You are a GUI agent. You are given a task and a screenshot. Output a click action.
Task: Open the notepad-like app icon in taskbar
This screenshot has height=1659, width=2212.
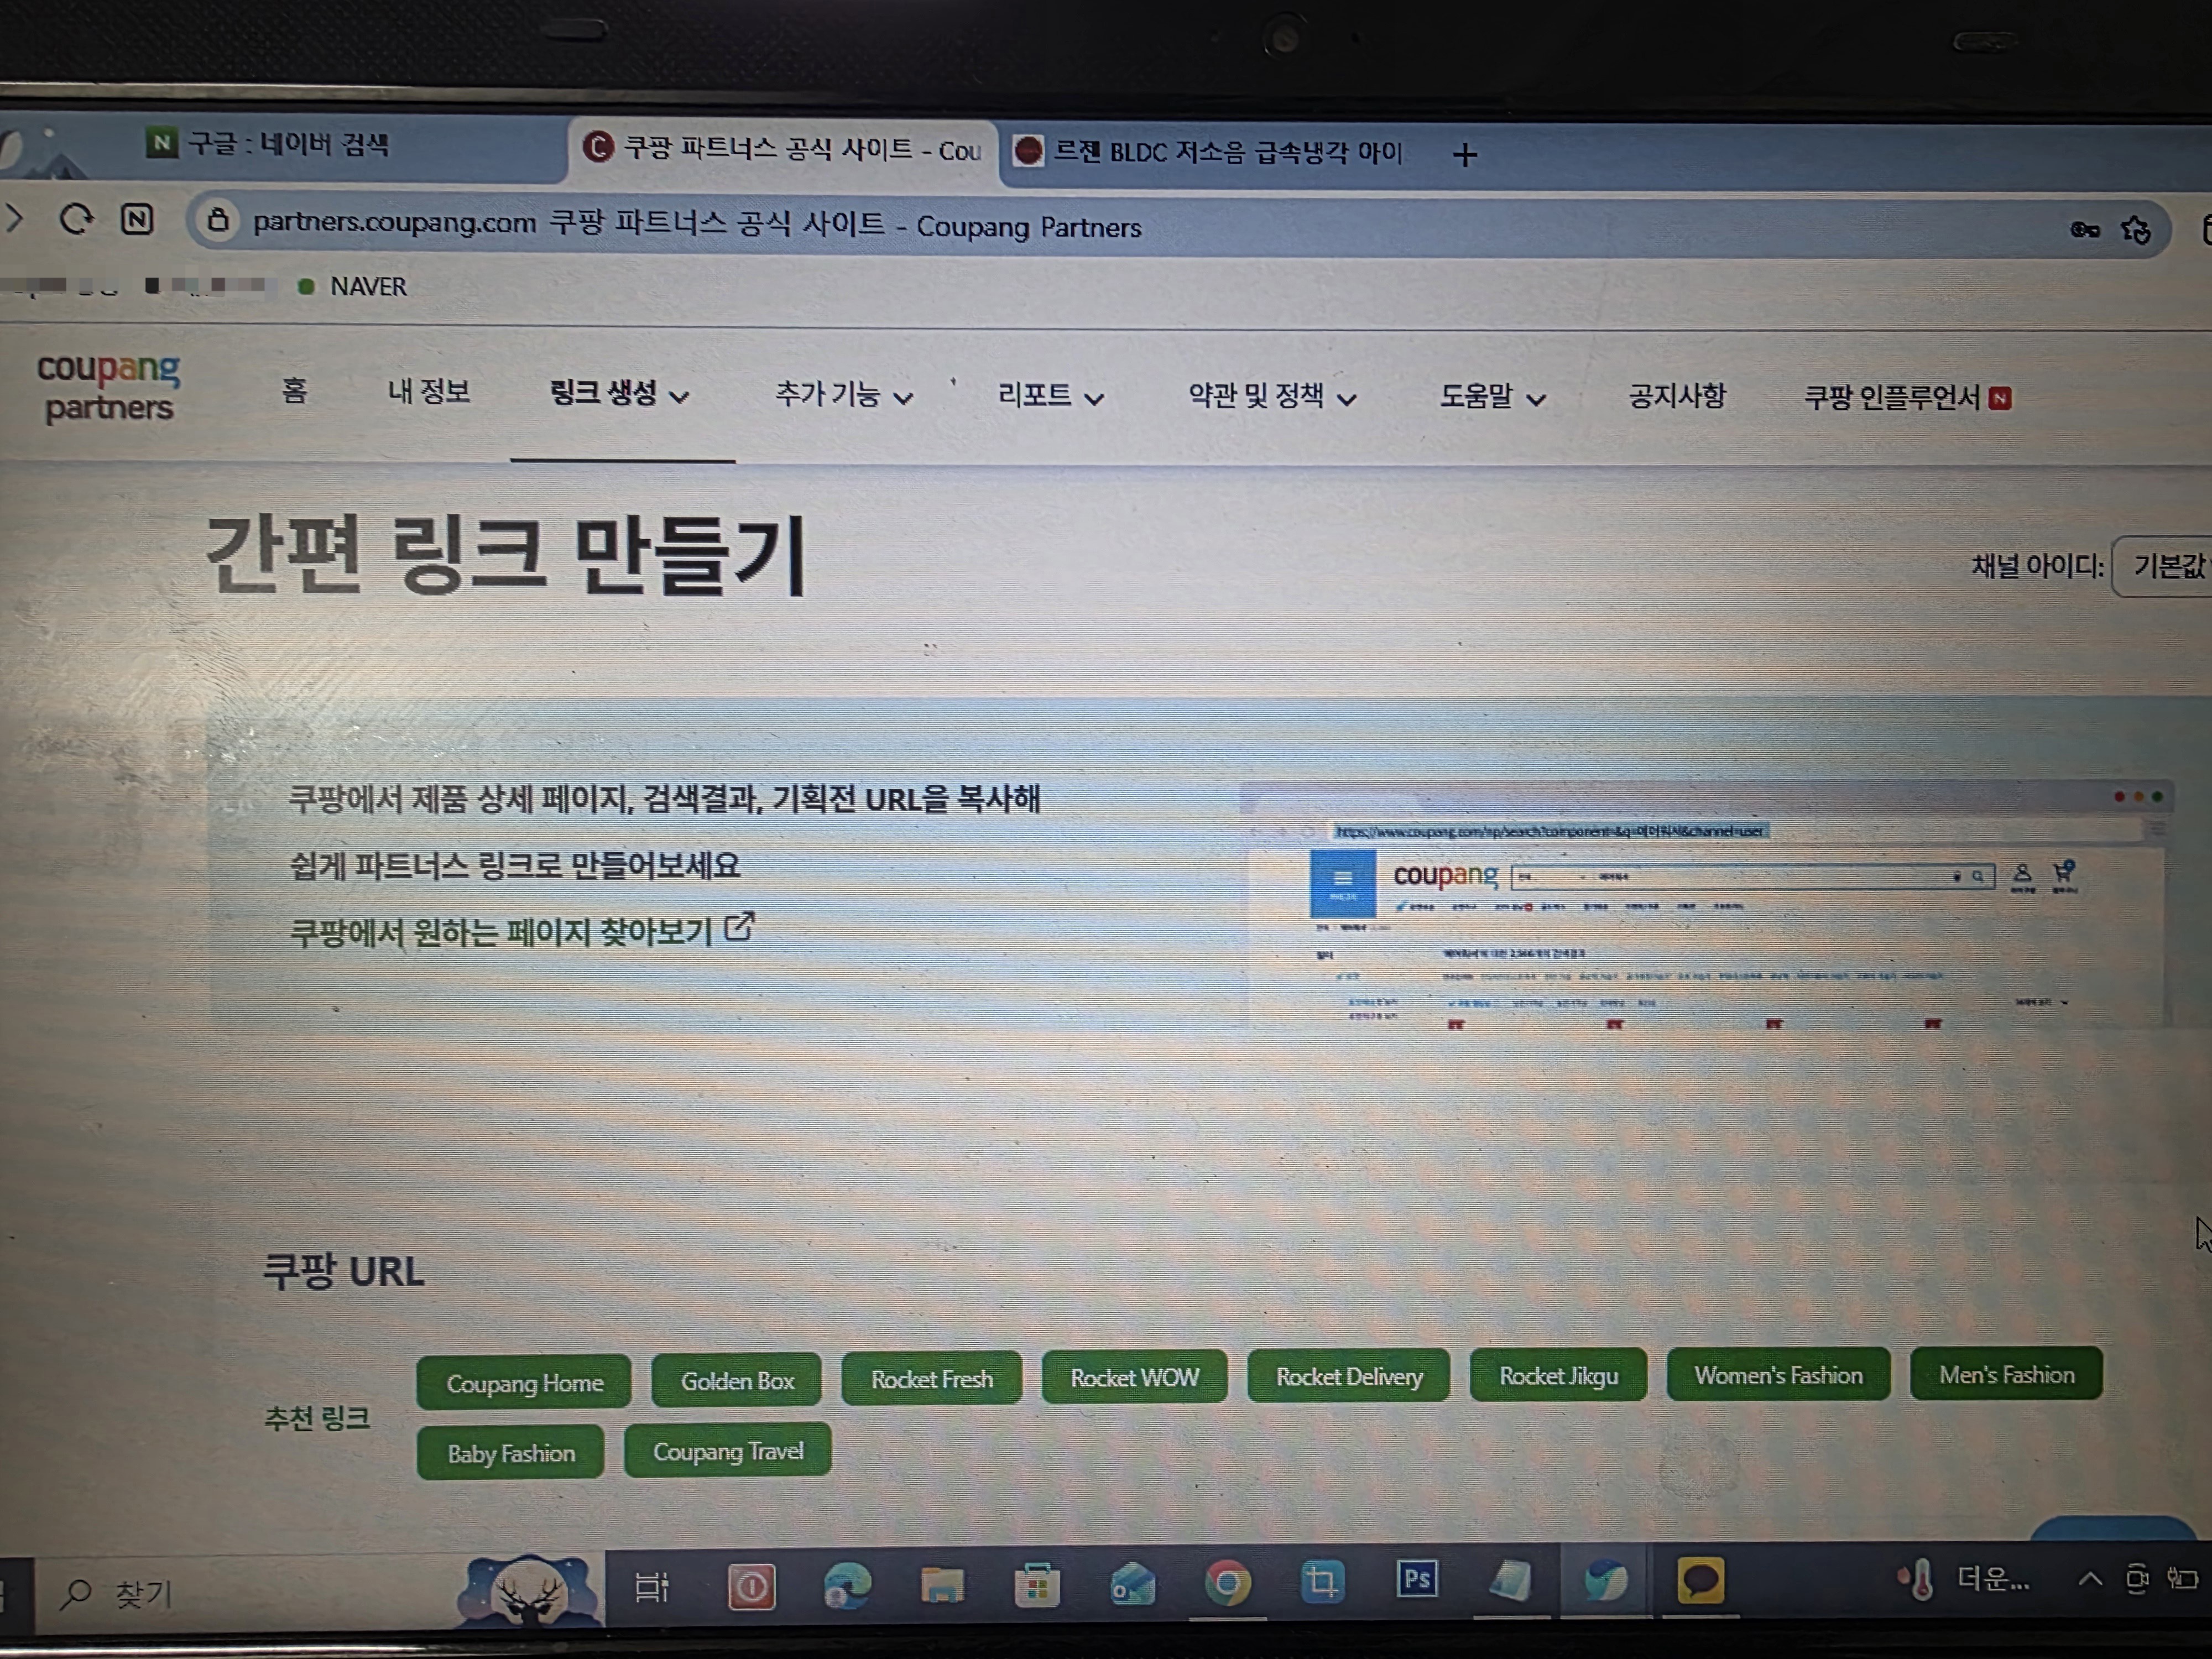[1511, 1581]
